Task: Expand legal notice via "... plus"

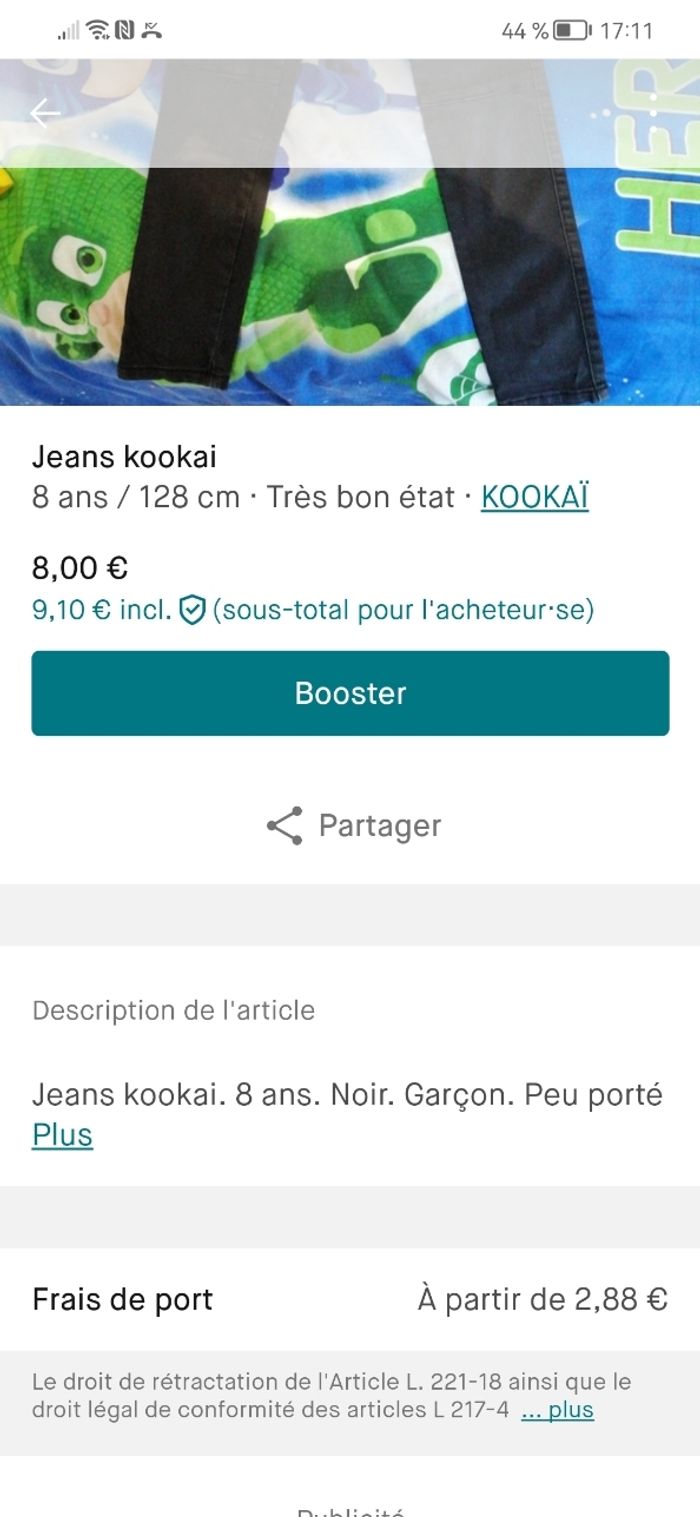Action: click(x=557, y=1410)
